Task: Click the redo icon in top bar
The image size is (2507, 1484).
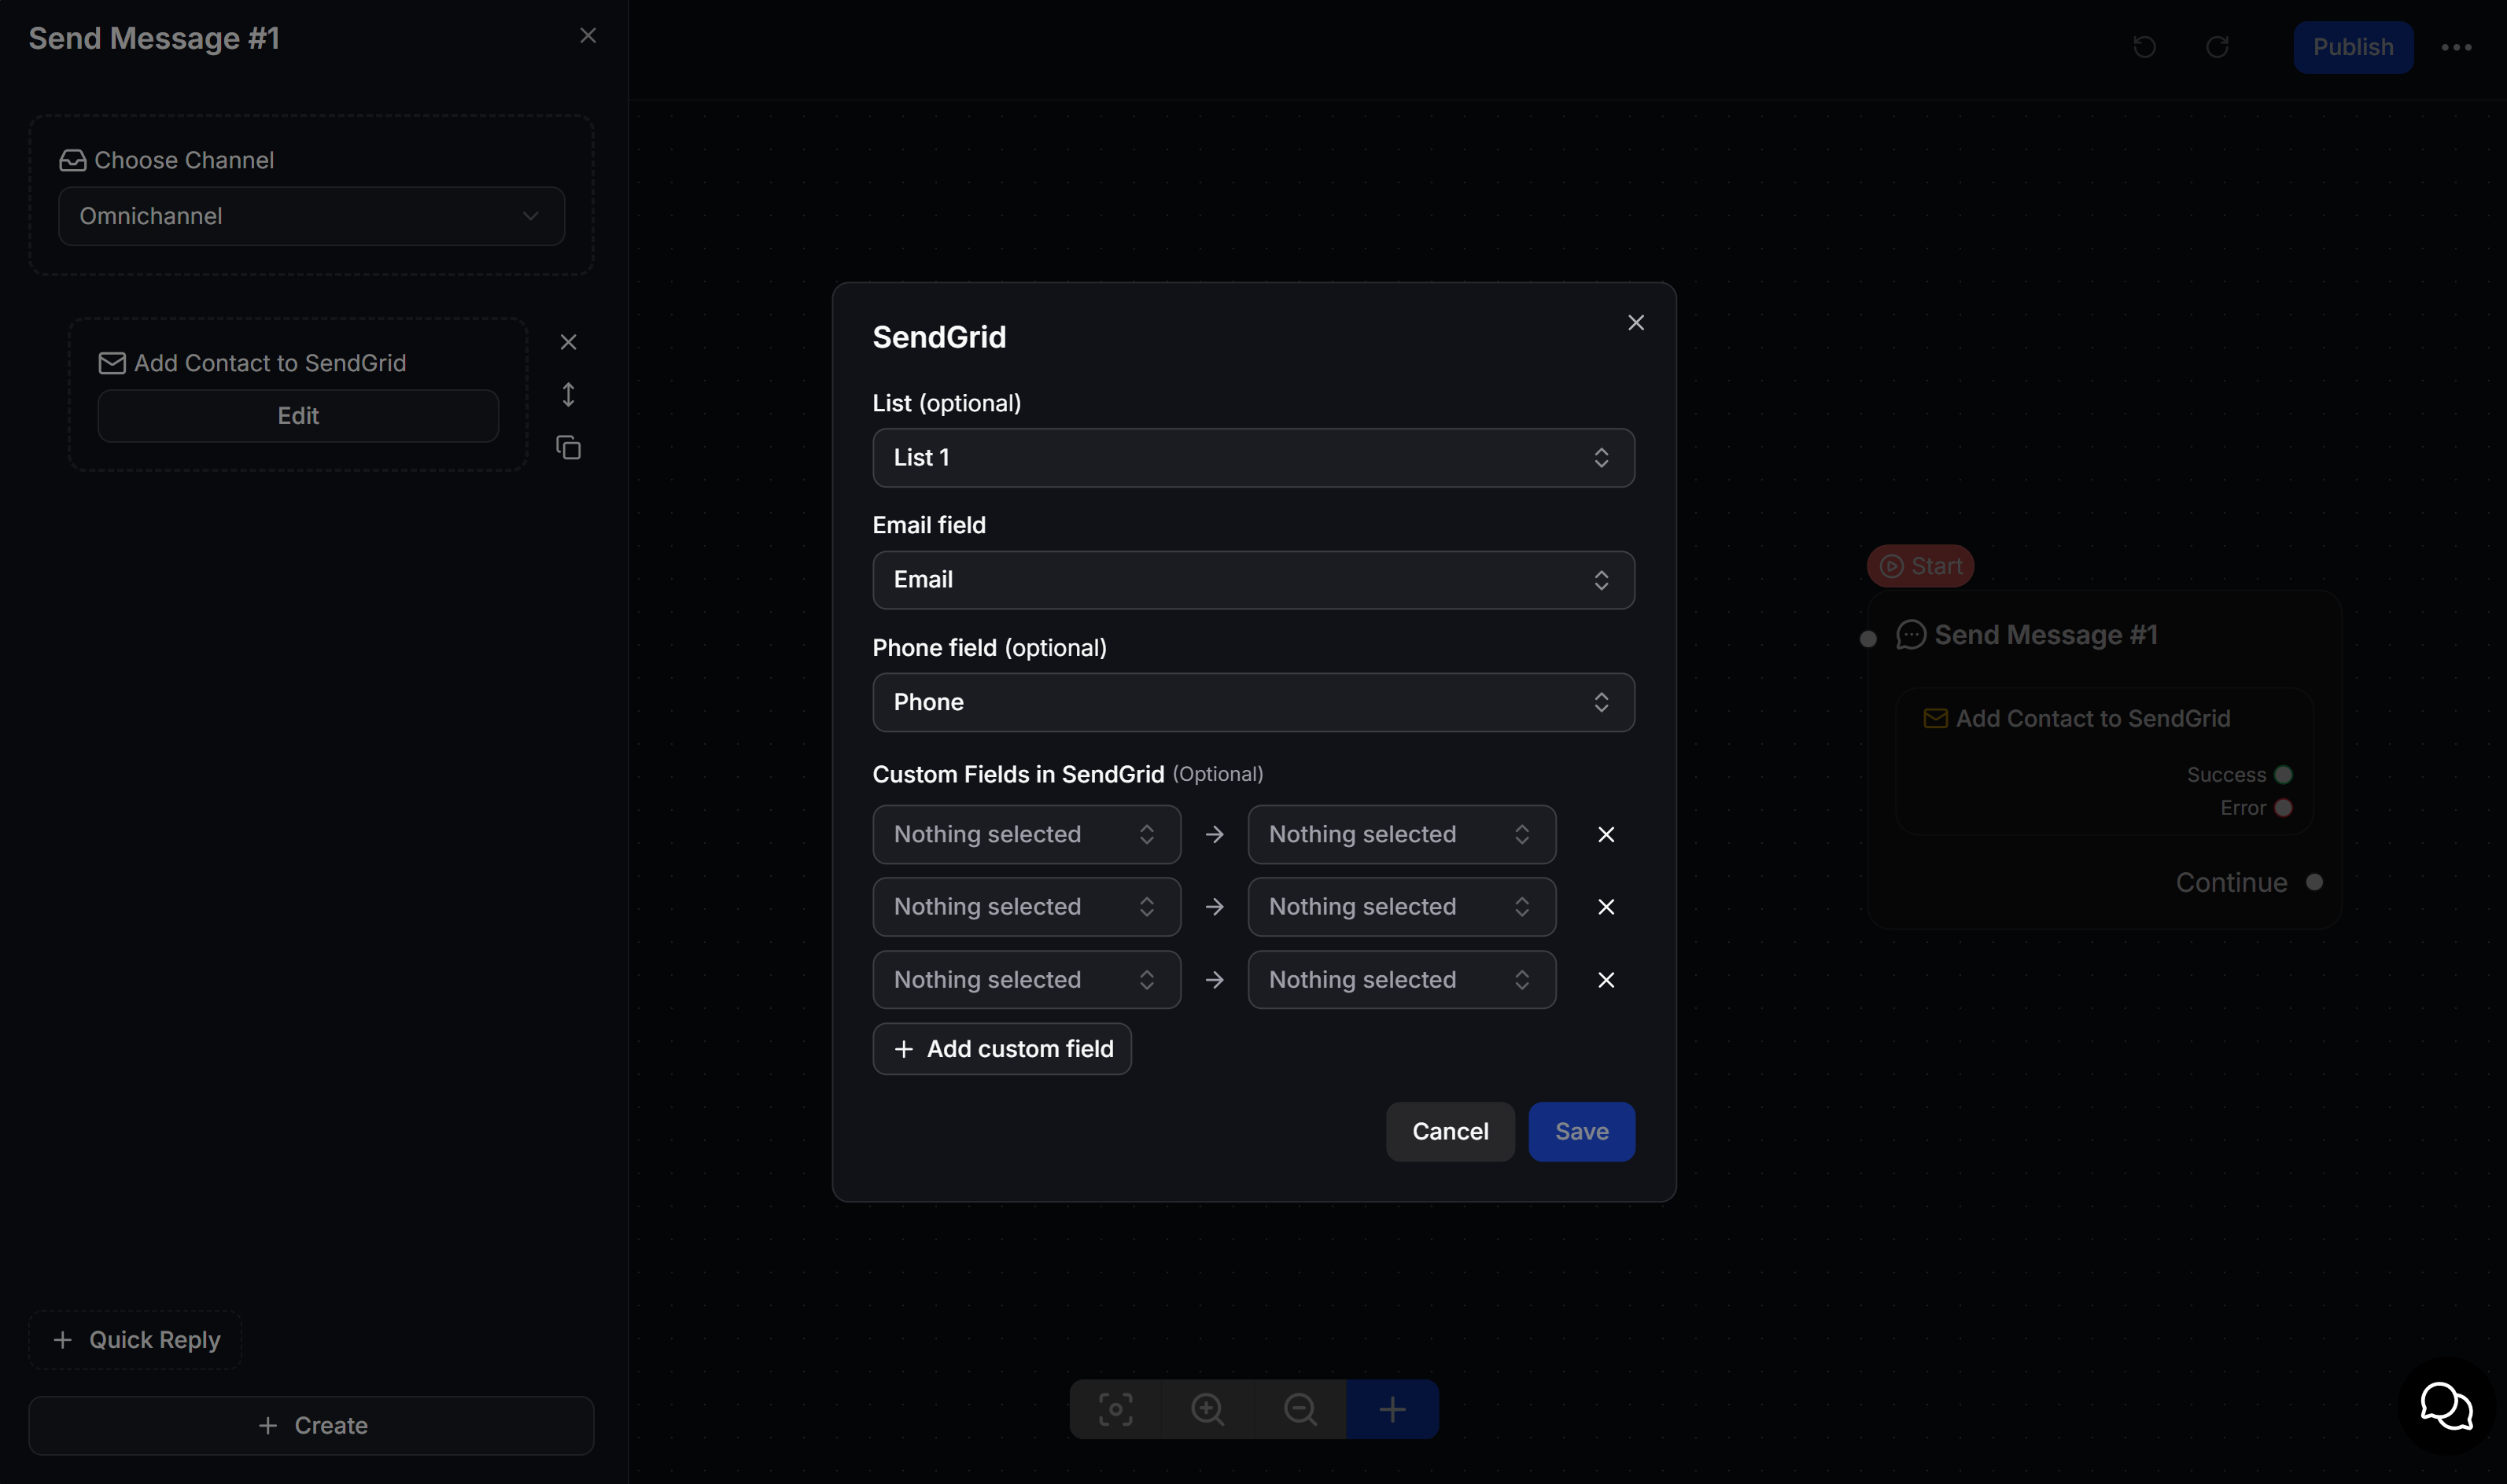Action: [x=2217, y=47]
